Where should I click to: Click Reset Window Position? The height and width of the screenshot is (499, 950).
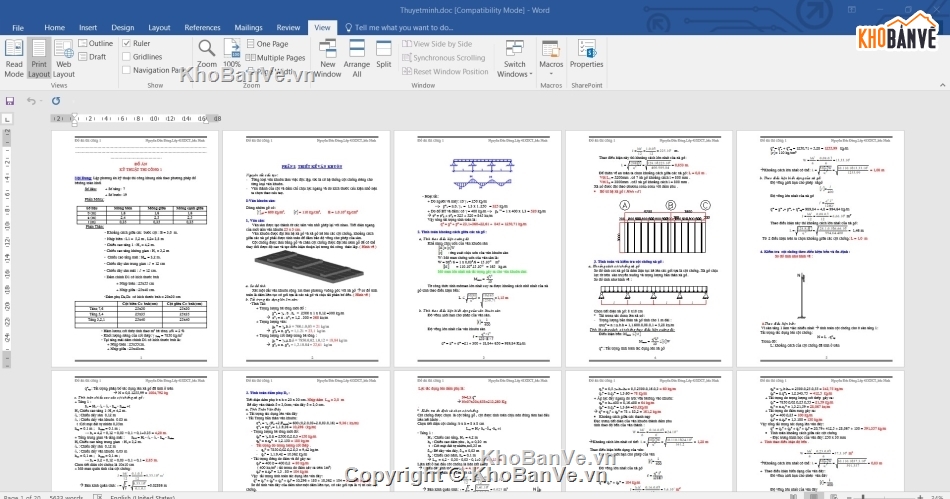(x=445, y=71)
